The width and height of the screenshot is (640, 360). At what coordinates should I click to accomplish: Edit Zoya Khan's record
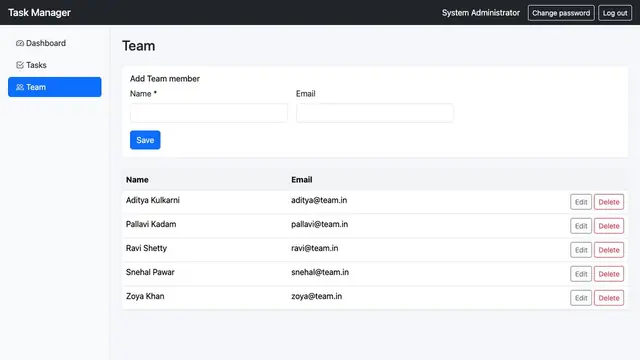coord(581,298)
